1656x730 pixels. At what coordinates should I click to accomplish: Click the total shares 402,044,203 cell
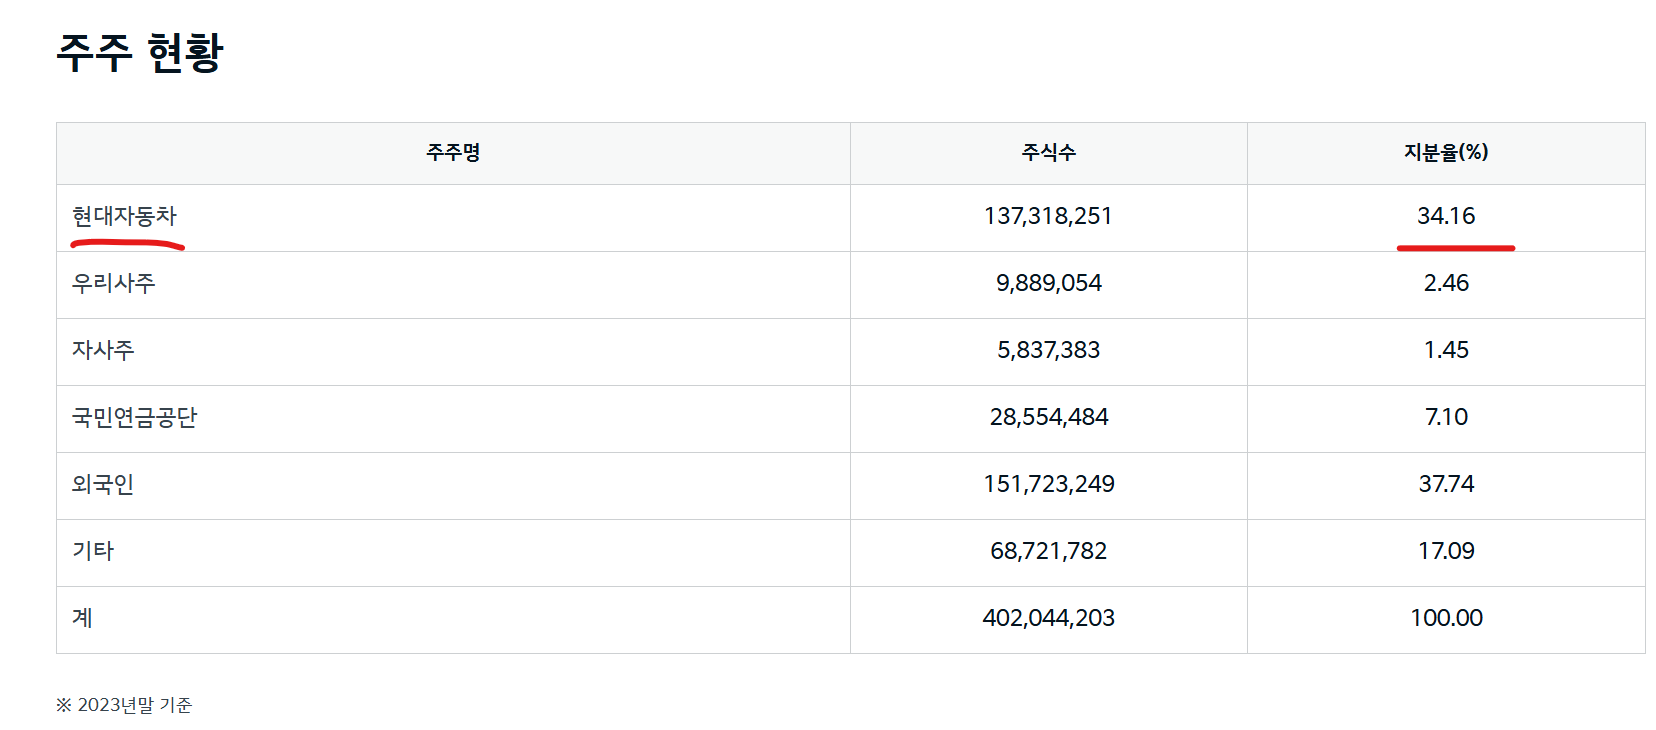coord(1048,618)
